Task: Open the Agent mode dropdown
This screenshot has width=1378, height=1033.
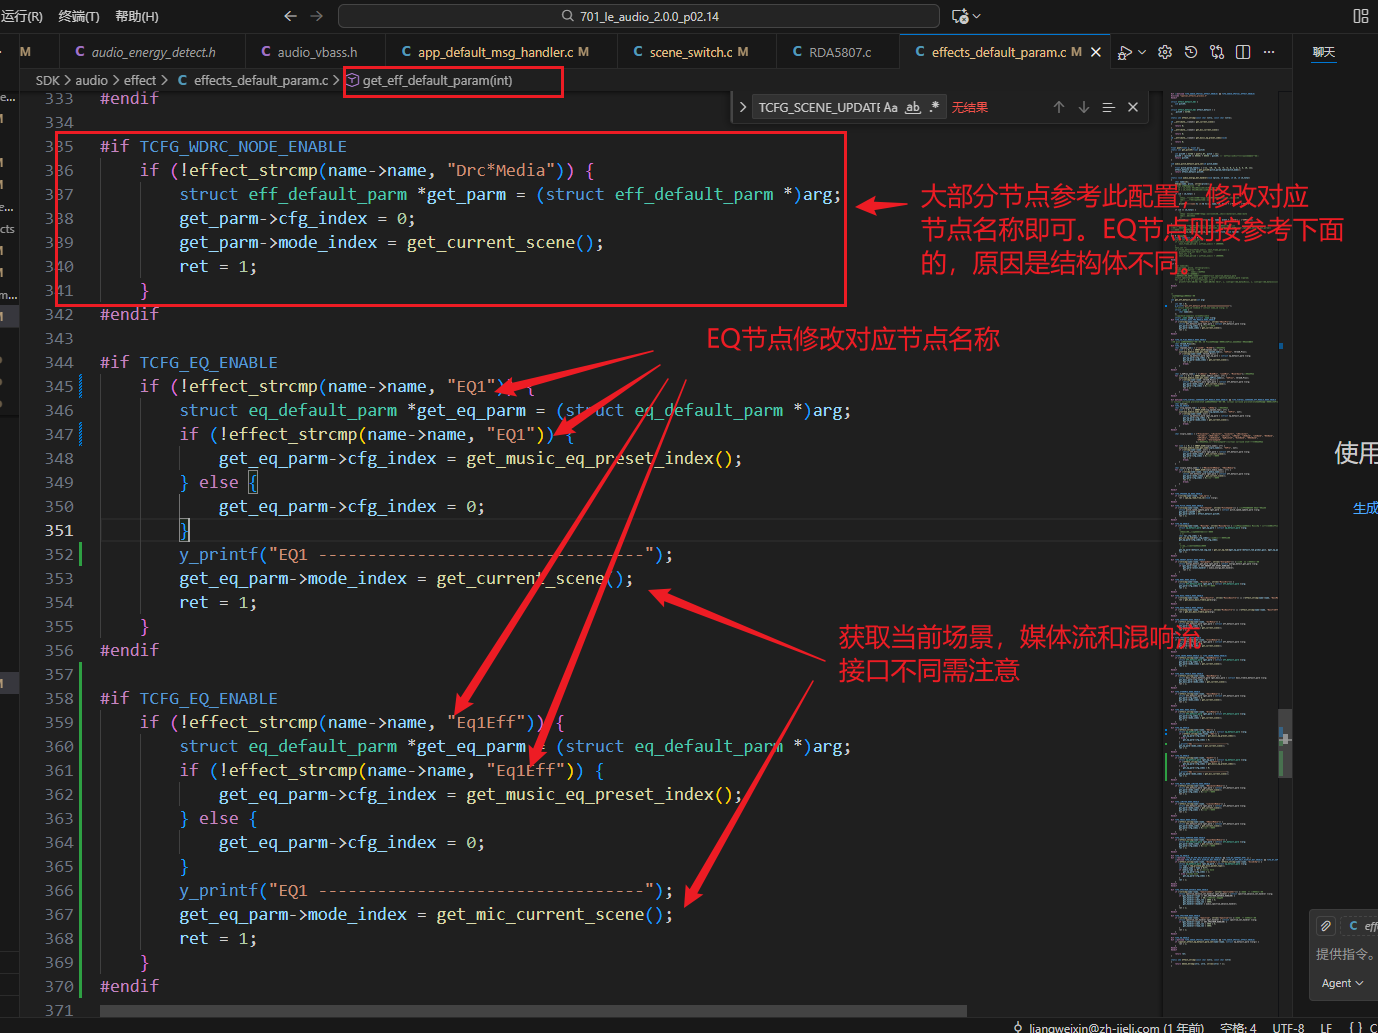Action: (x=1342, y=983)
